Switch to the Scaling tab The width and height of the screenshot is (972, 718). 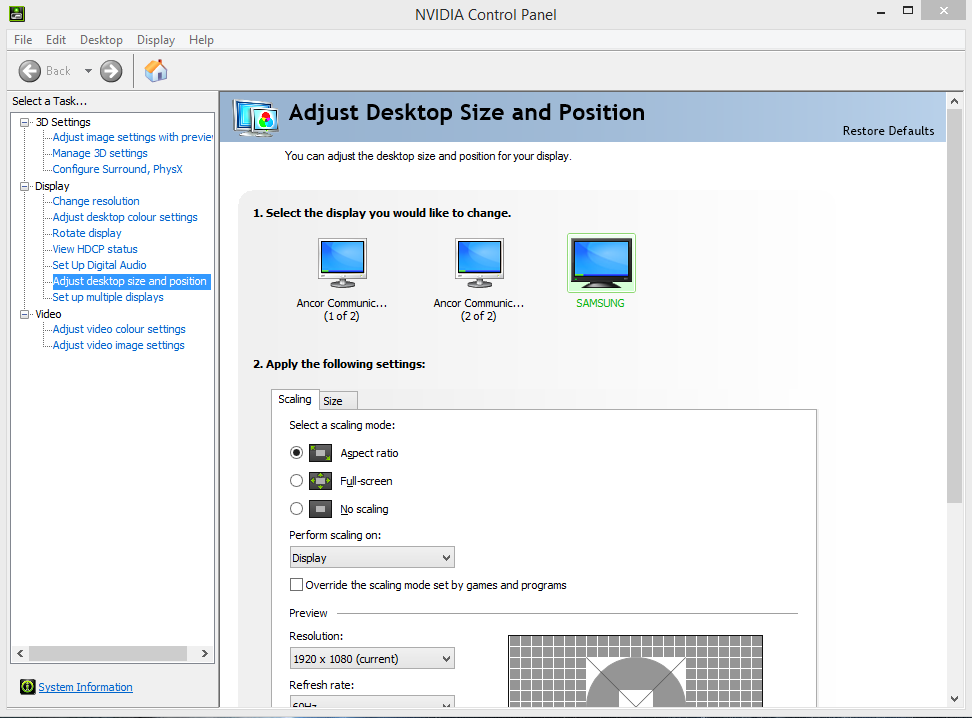[x=295, y=399]
